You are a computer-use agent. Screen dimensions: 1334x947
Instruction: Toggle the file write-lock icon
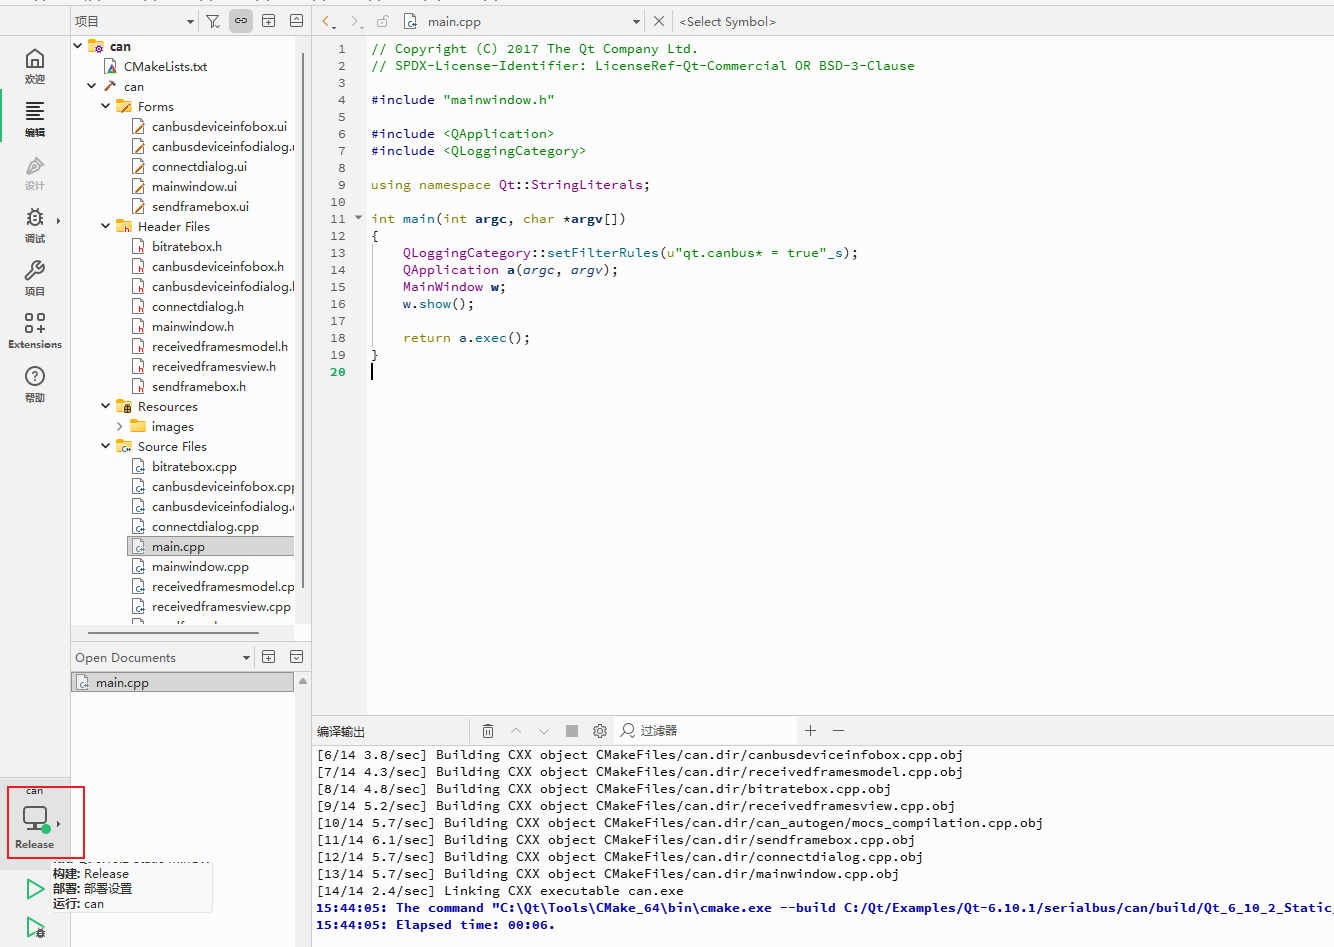(x=383, y=21)
